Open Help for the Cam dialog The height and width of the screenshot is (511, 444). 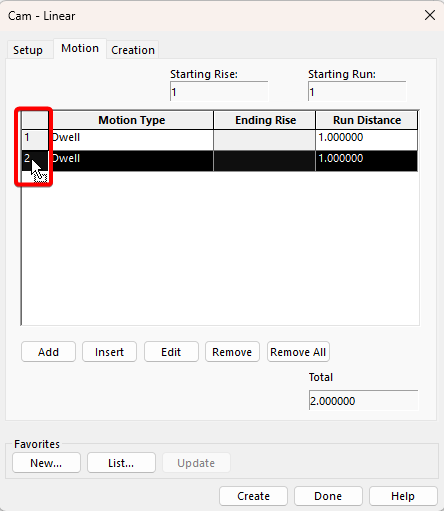[403, 496]
